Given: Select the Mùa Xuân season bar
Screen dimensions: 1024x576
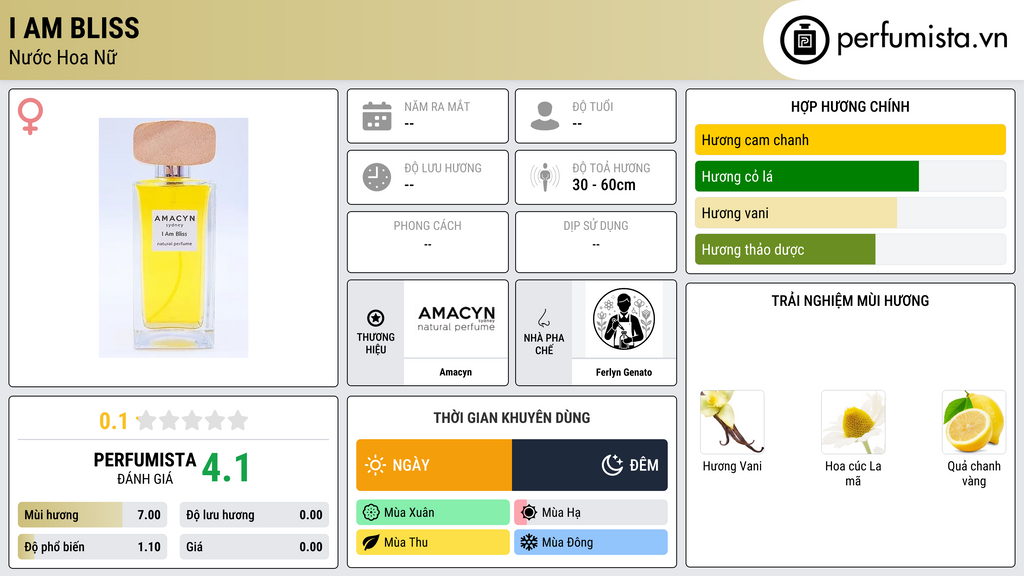Looking at the screenshot, I should coord(433,513).
